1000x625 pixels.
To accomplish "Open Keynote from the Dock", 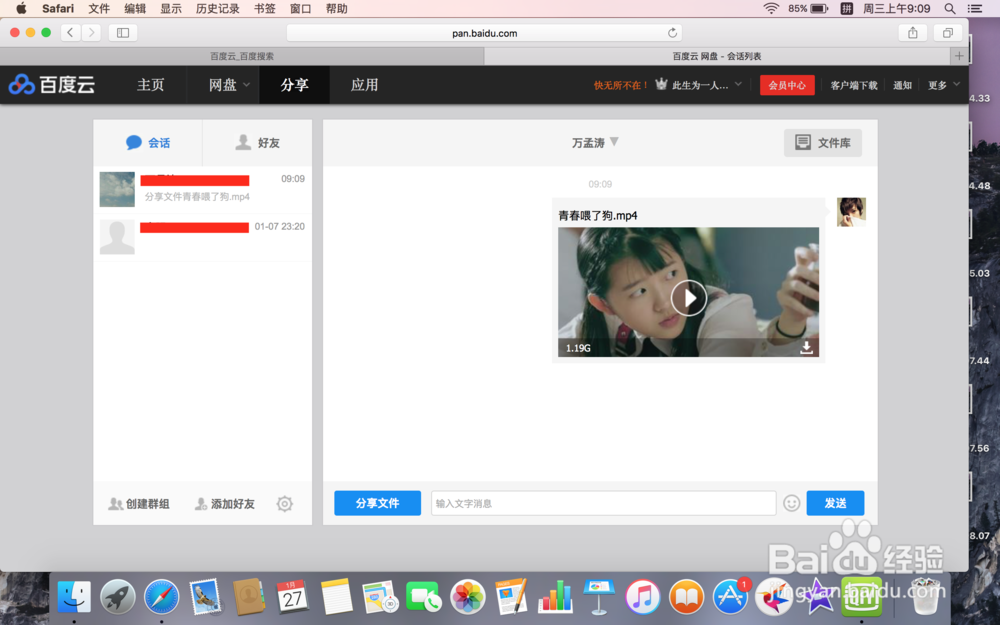I will (598, 597).
